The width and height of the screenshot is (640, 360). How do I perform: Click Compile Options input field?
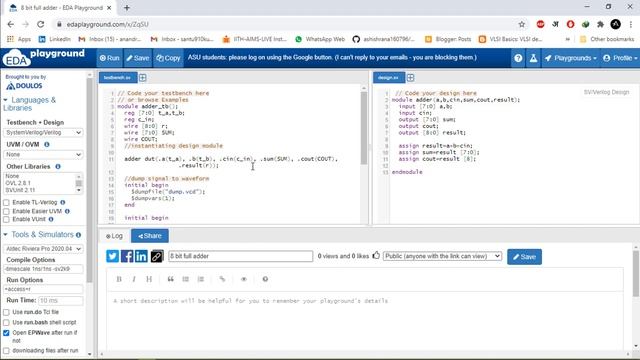click(x=43, y=269)
